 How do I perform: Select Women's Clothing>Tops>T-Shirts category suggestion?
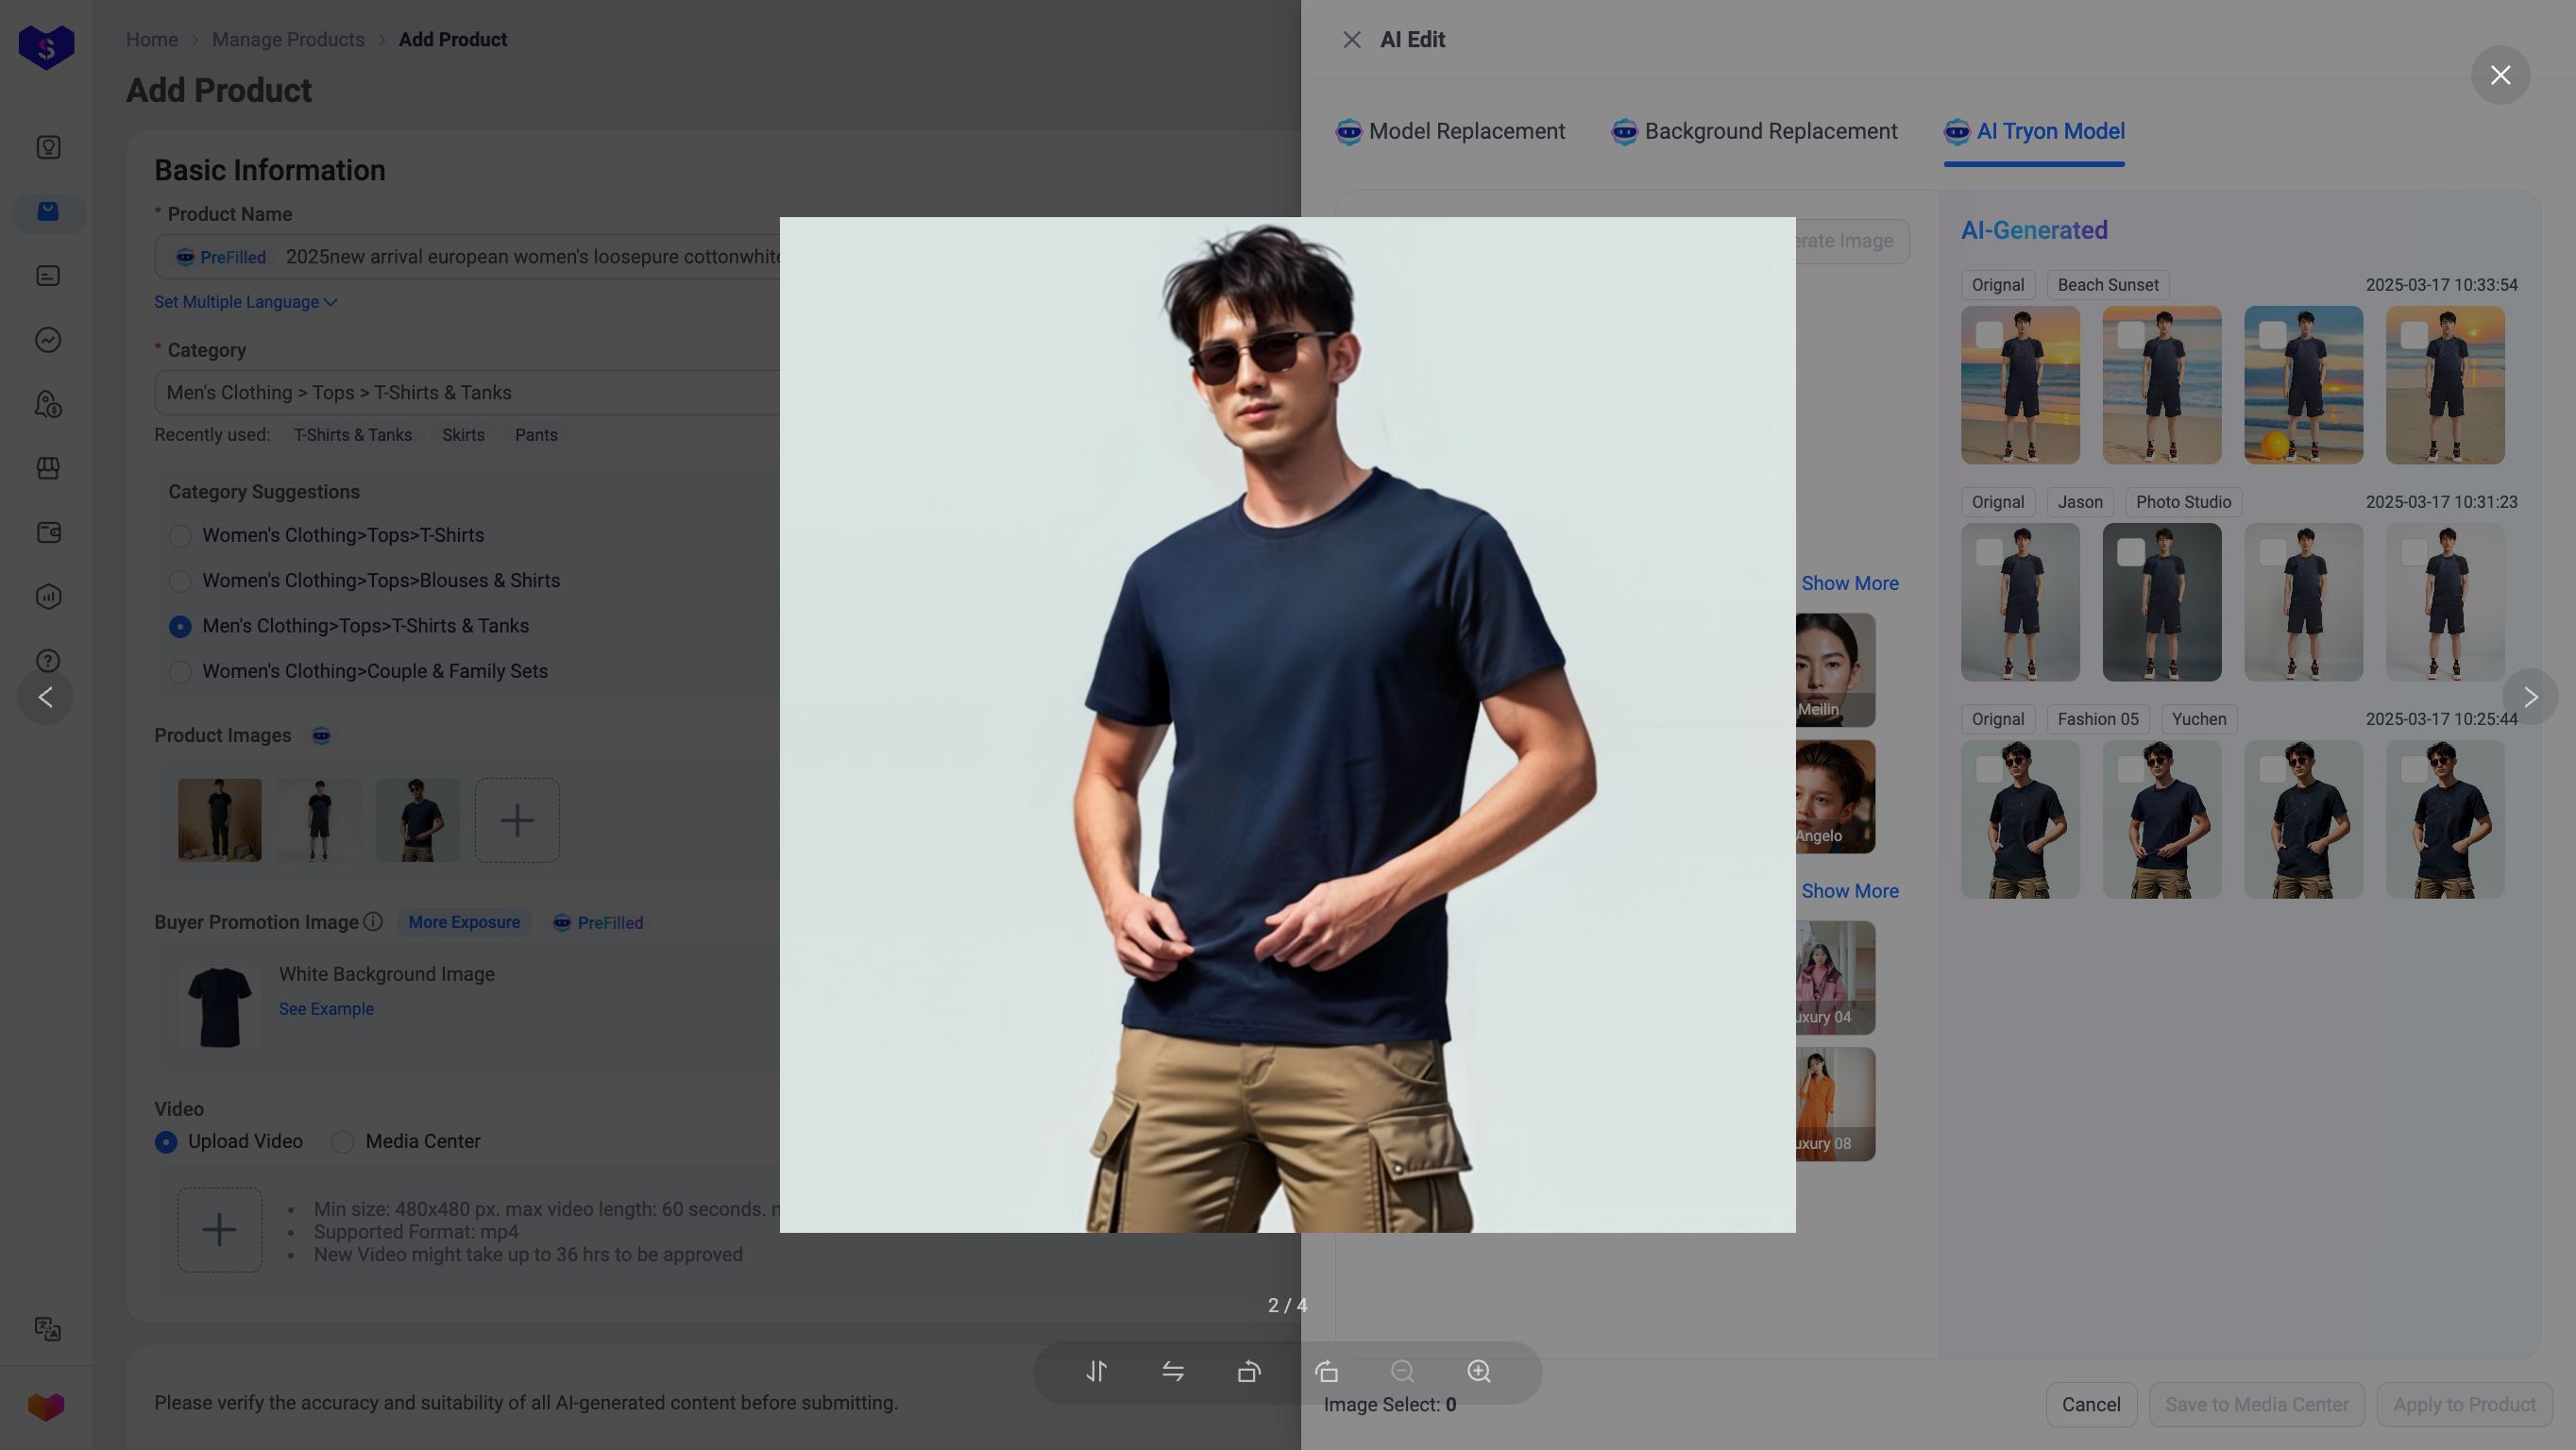click(x=181, y=536)
